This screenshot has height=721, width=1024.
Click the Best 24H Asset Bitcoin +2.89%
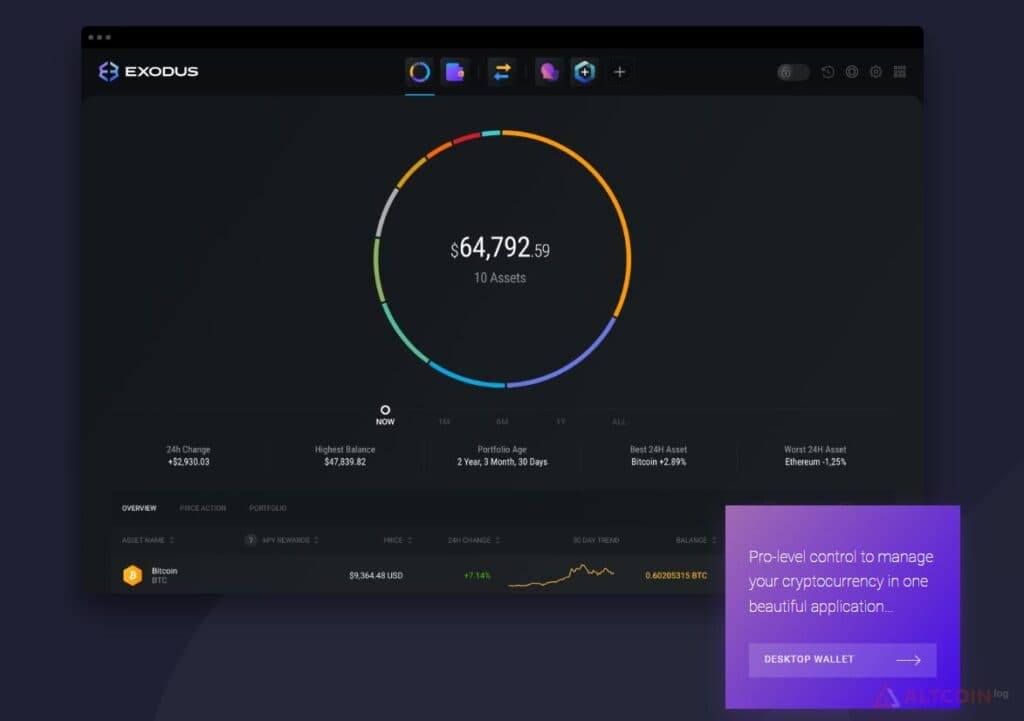[x=658, y=462]
